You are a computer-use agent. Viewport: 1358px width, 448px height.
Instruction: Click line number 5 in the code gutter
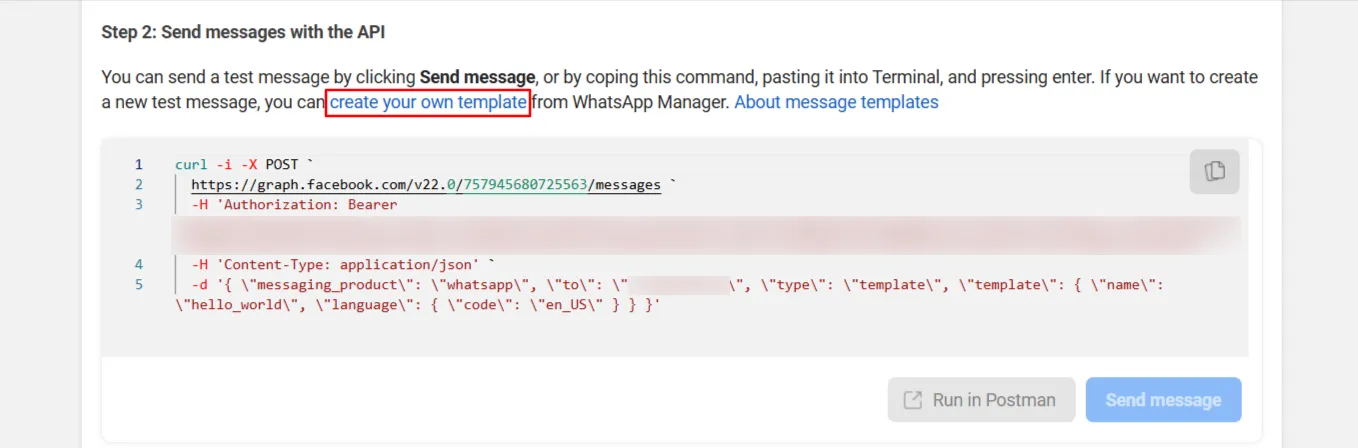tap(139, 284)
